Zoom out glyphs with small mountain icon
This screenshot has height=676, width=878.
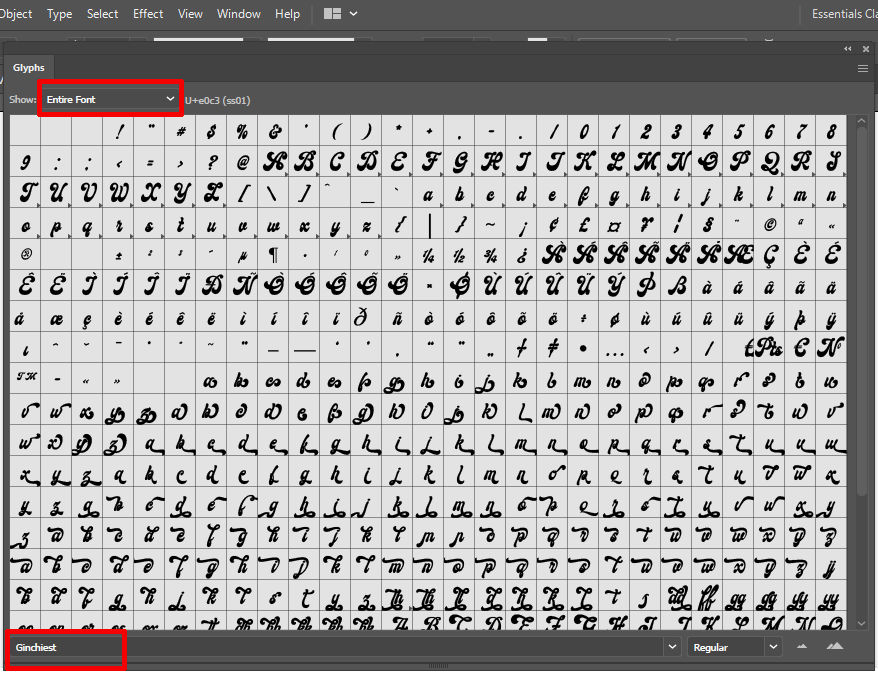[x=802, y=646]
